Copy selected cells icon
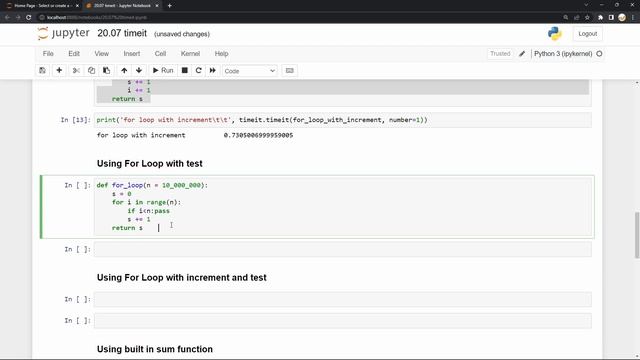The width and height of the screenshot is (640, 360). (91, 71)
